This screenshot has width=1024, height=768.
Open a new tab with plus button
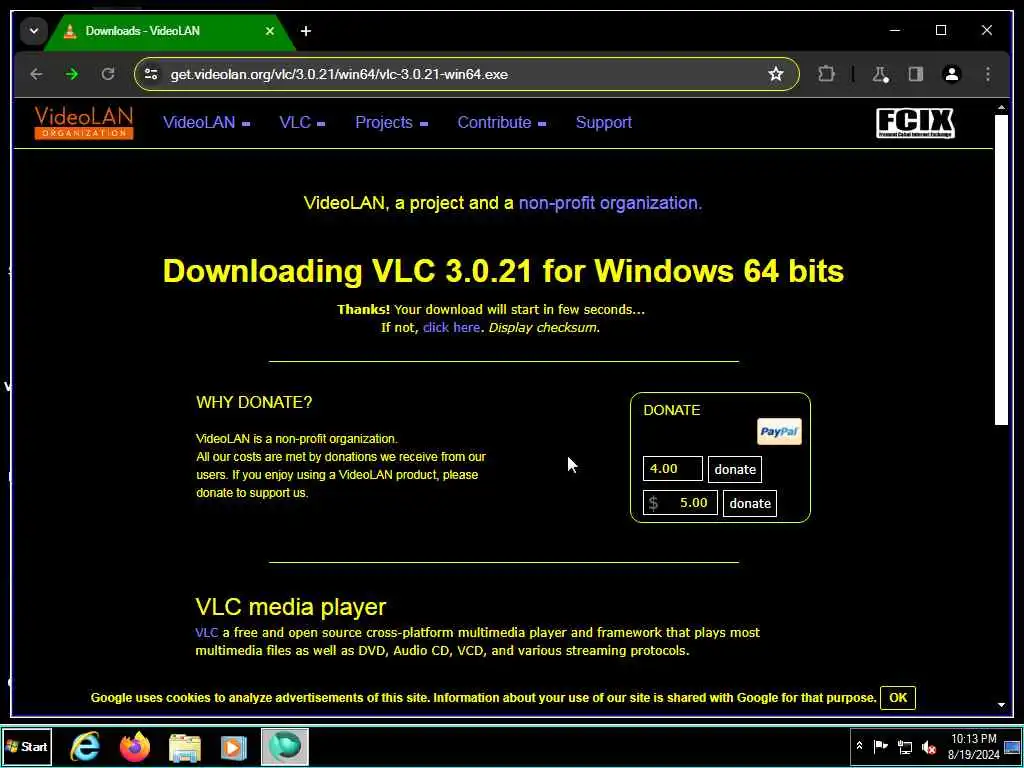(306, 31)
